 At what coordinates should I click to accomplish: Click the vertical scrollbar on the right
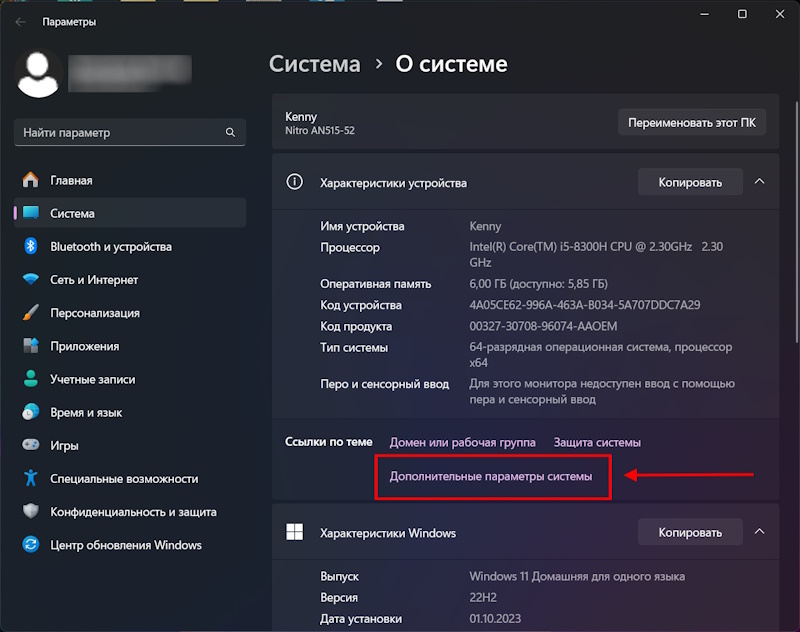tap(796, 222)
